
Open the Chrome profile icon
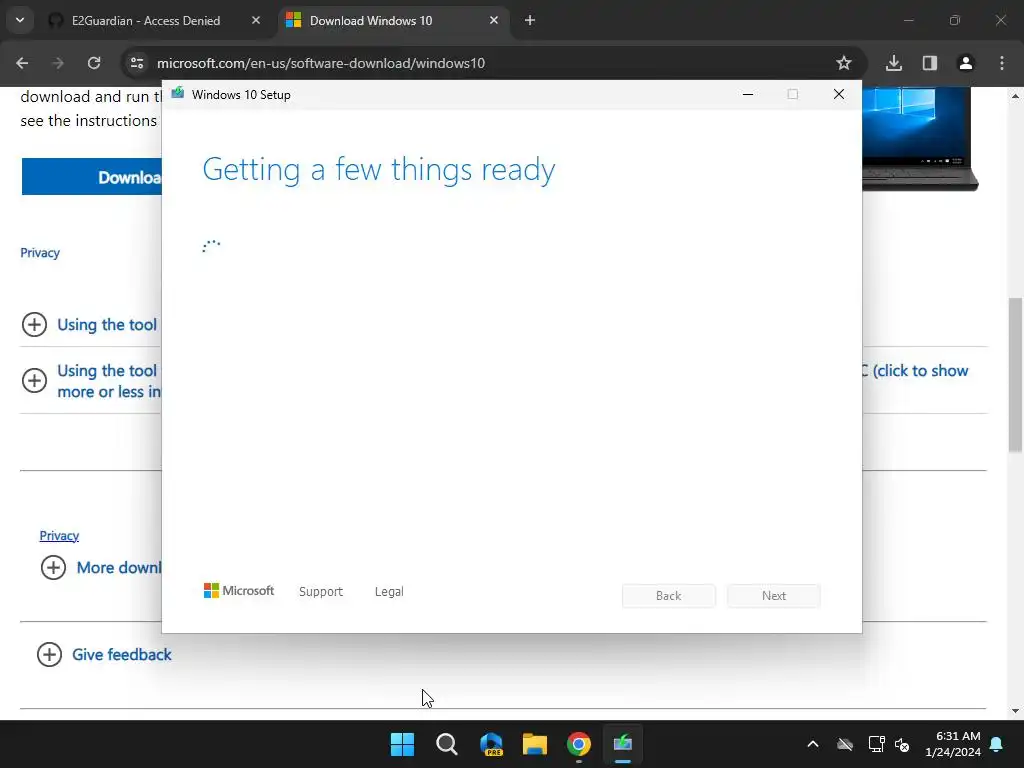click(966, 63)
